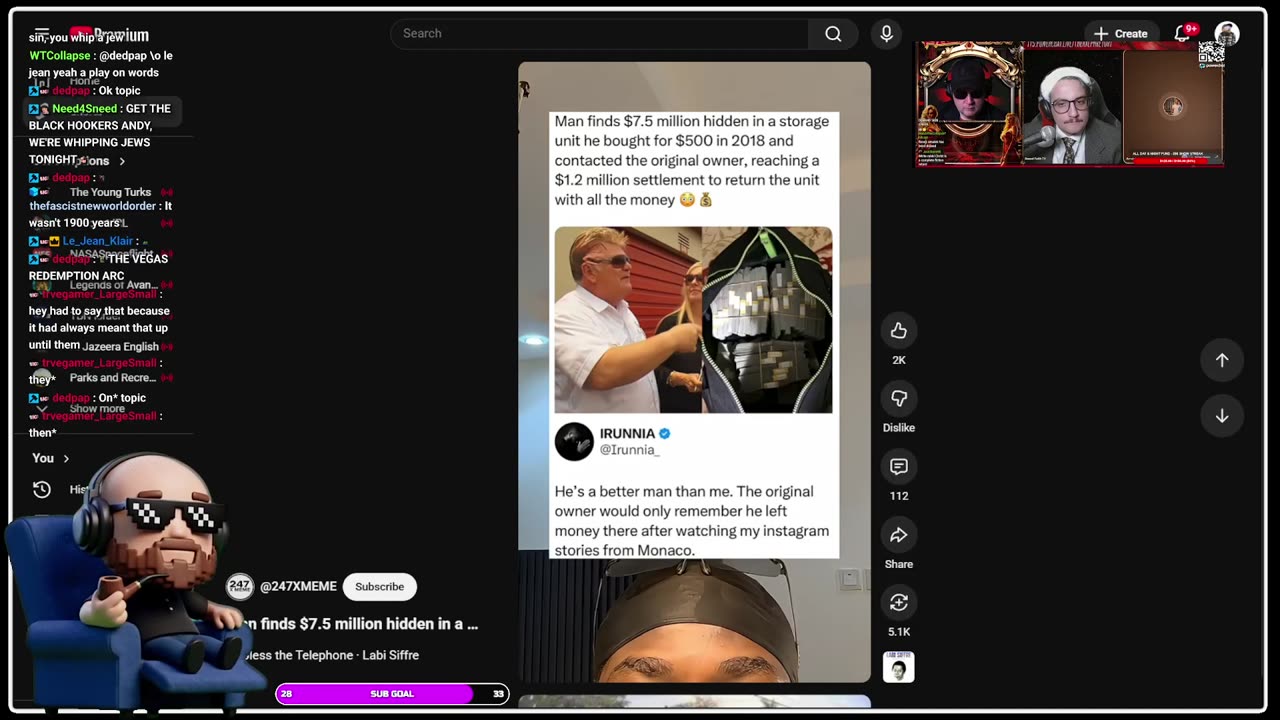
Task: Open the notifications bell
Action: click(1183, 33)
